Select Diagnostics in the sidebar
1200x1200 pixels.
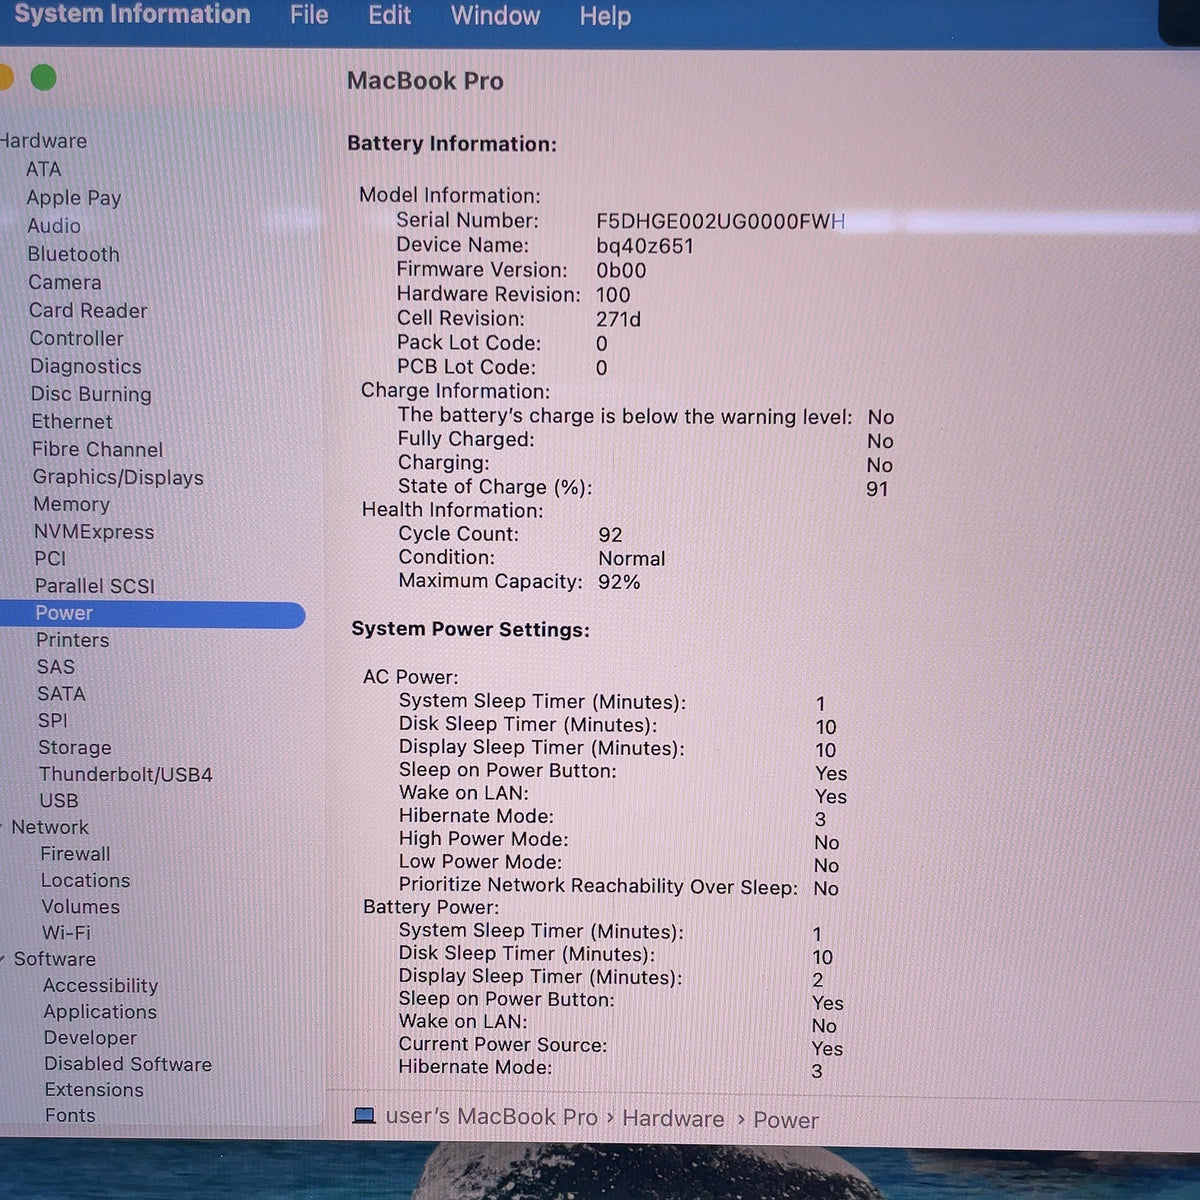(86, 366)
